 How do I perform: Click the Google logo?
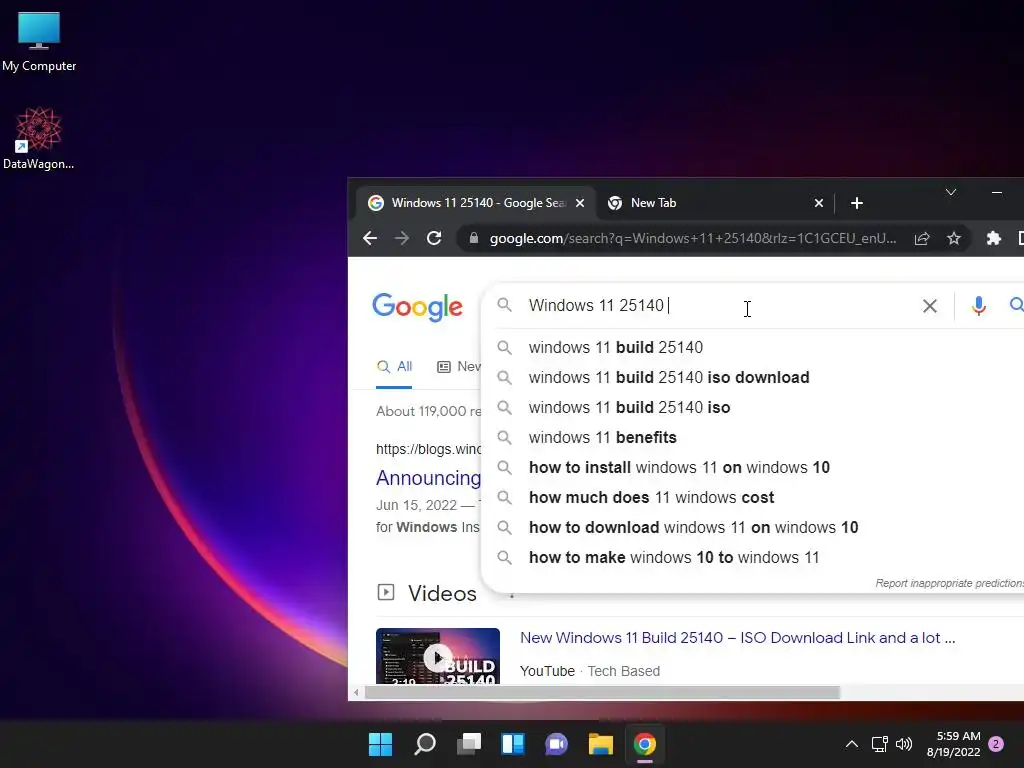417,307
